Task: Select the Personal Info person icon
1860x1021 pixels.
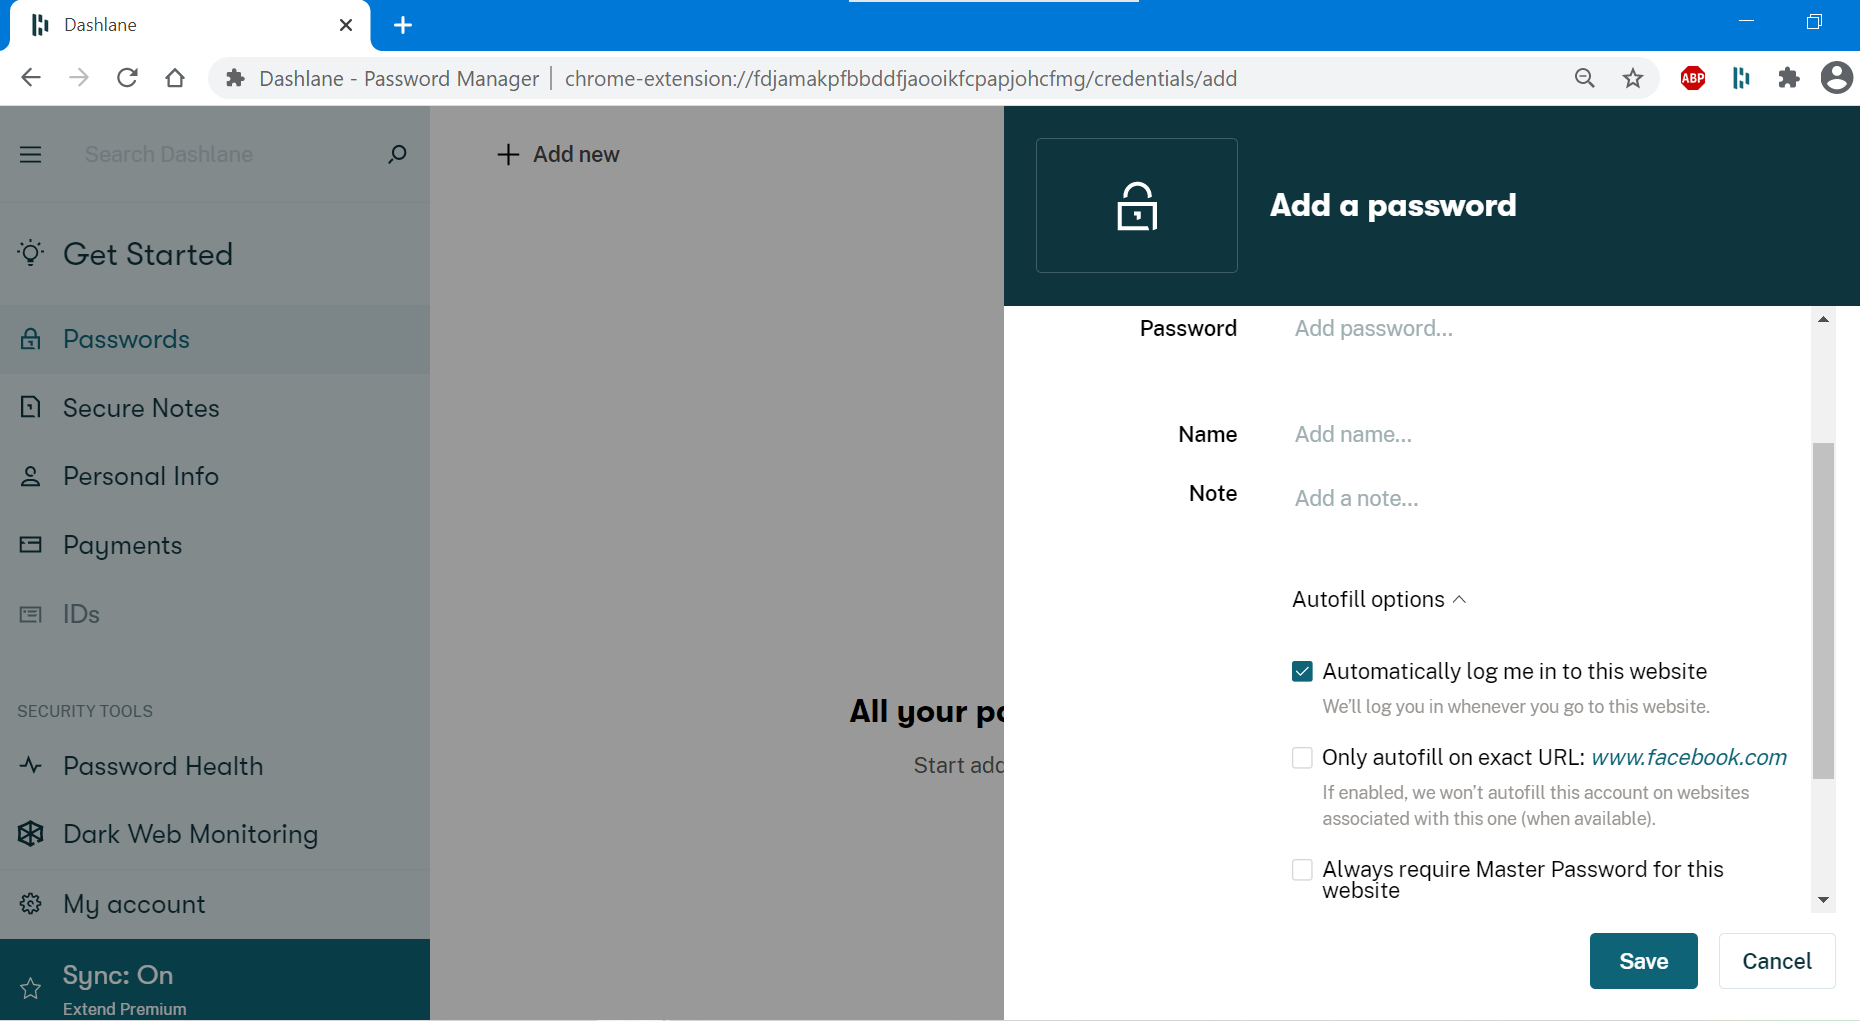Action: click(30, 476)
